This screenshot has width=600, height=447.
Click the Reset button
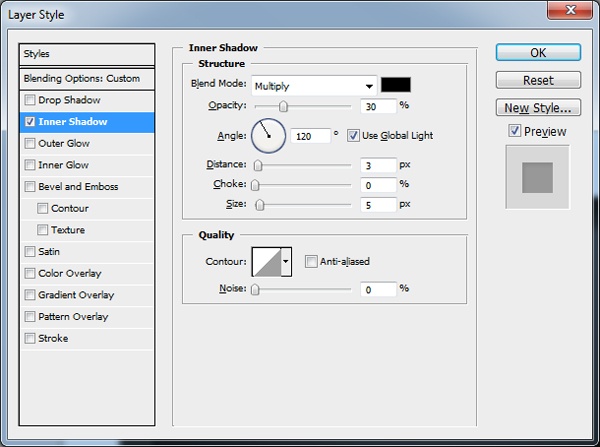(x=538, y=80)
